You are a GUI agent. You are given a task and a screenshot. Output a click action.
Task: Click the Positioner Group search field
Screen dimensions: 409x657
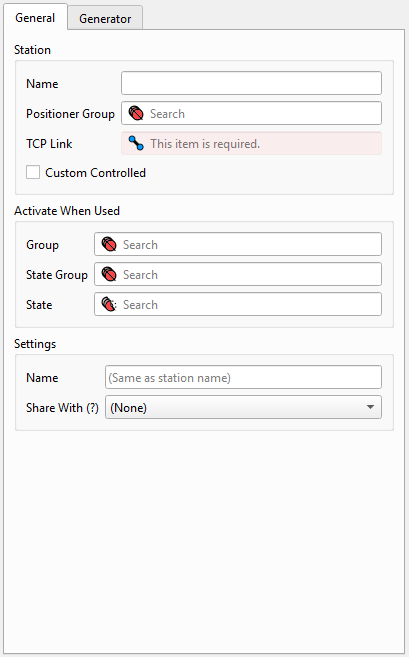coord(251,113)
